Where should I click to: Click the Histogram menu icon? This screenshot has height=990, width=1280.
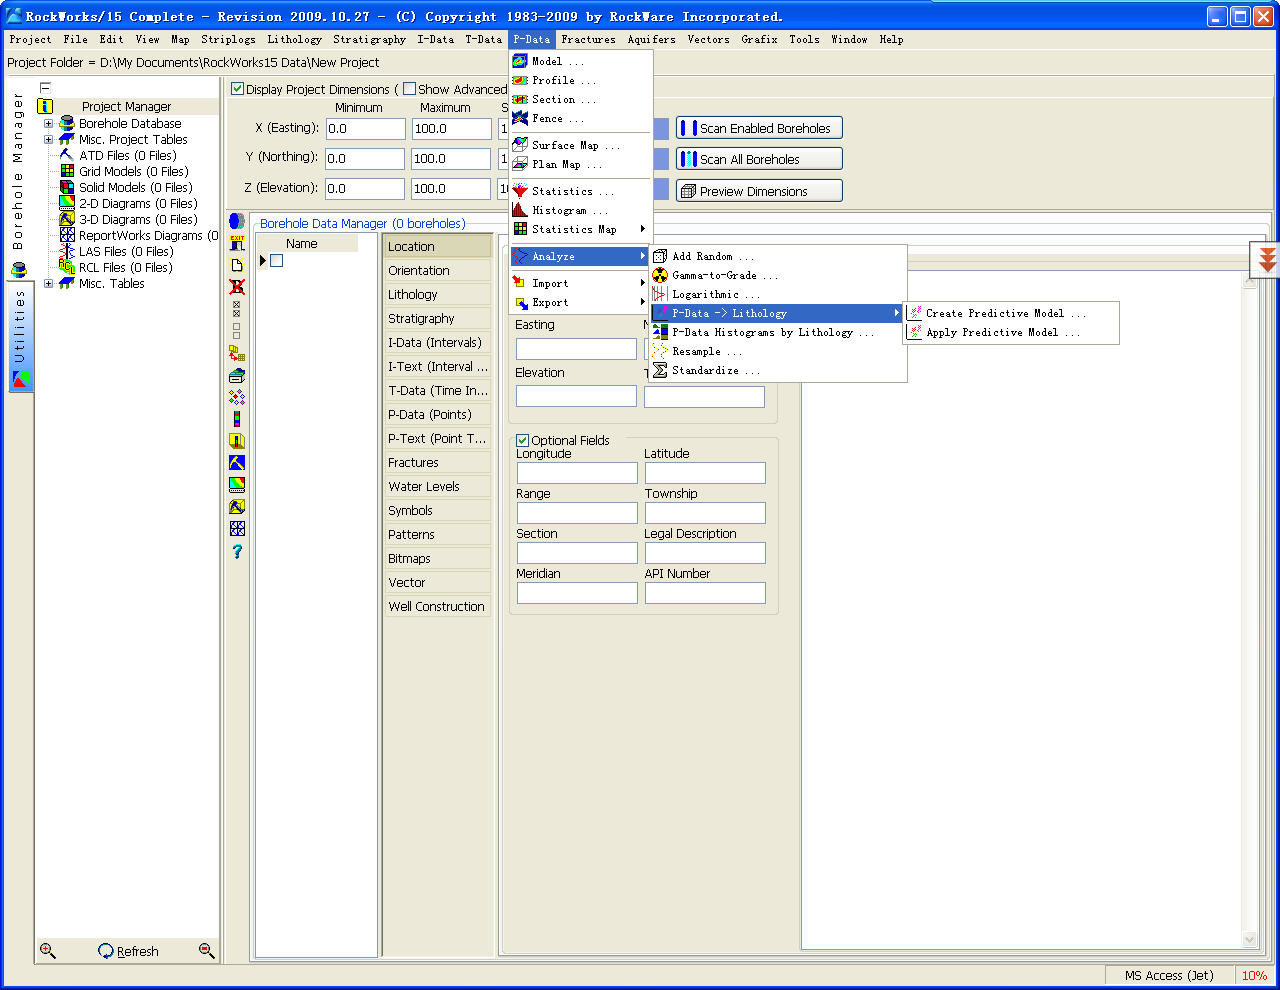pyautogui.click(x=520, y=210)
